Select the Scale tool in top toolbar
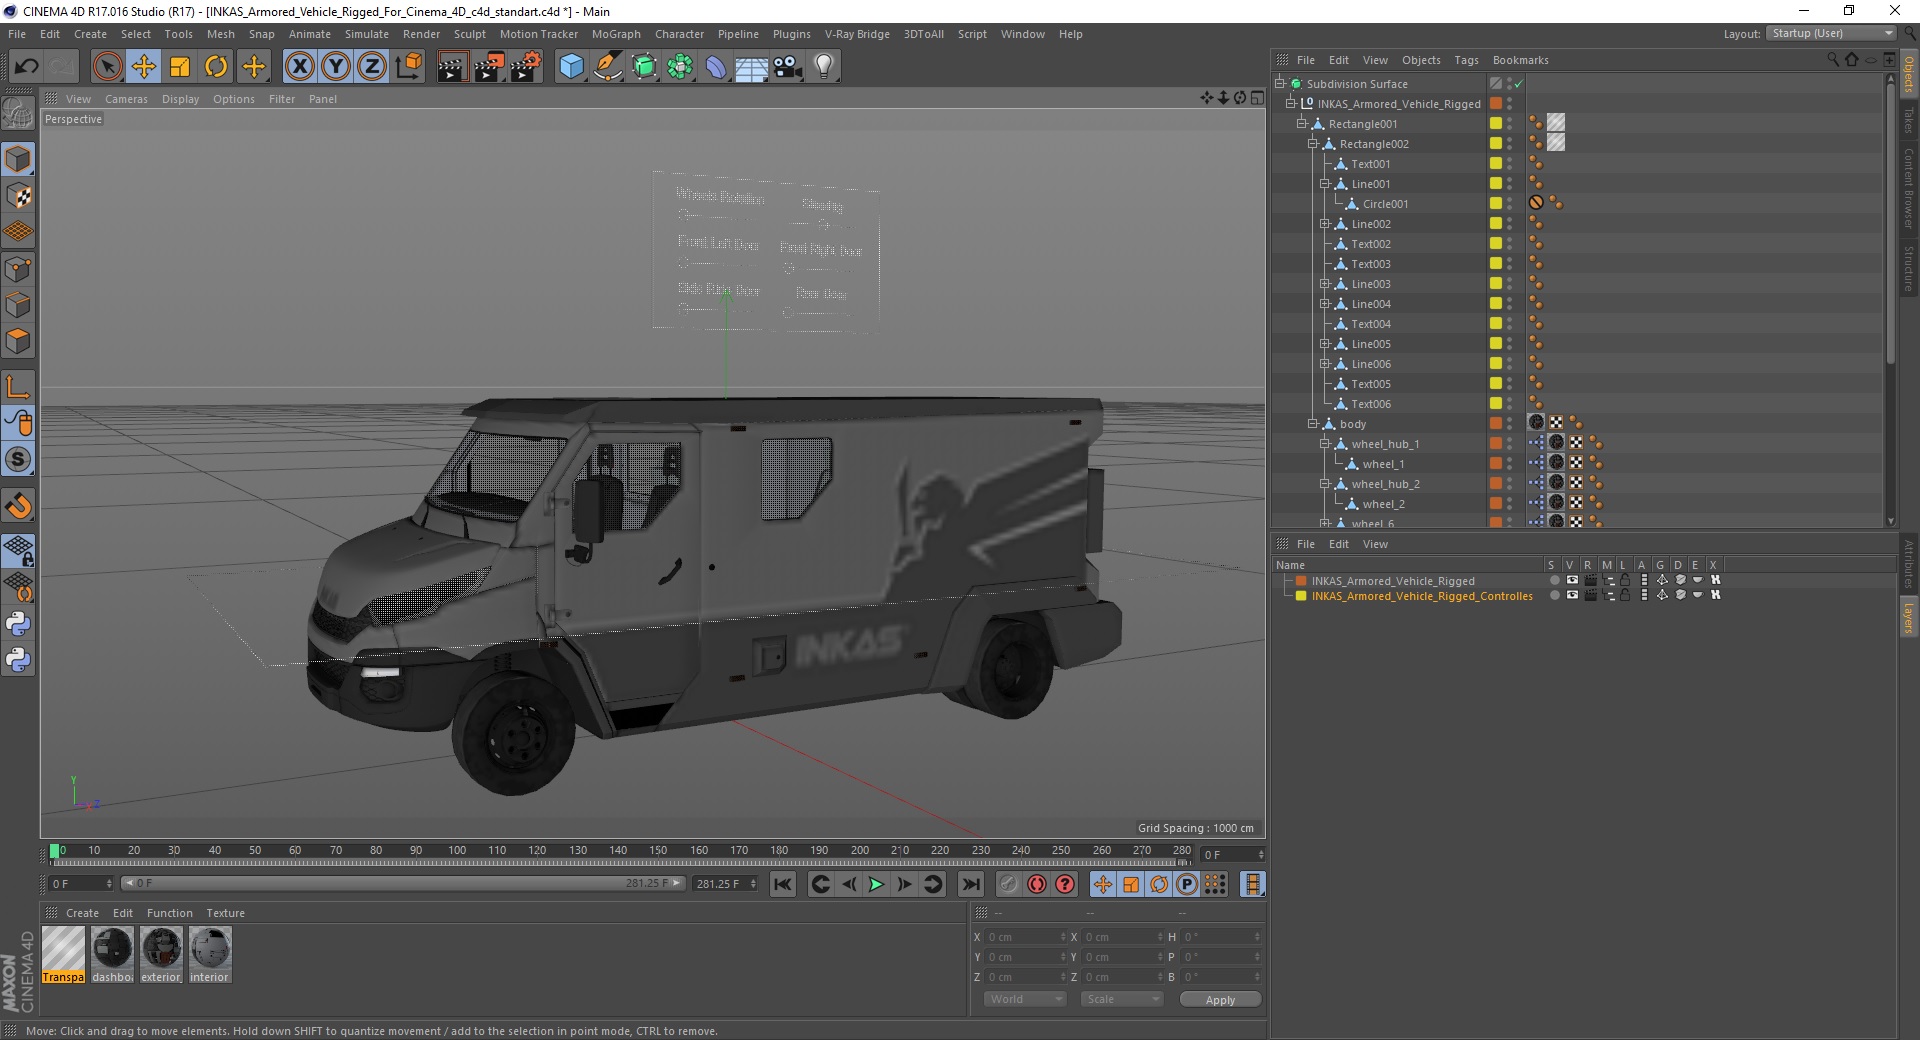1920x1040 pixels. click(180, 67)
